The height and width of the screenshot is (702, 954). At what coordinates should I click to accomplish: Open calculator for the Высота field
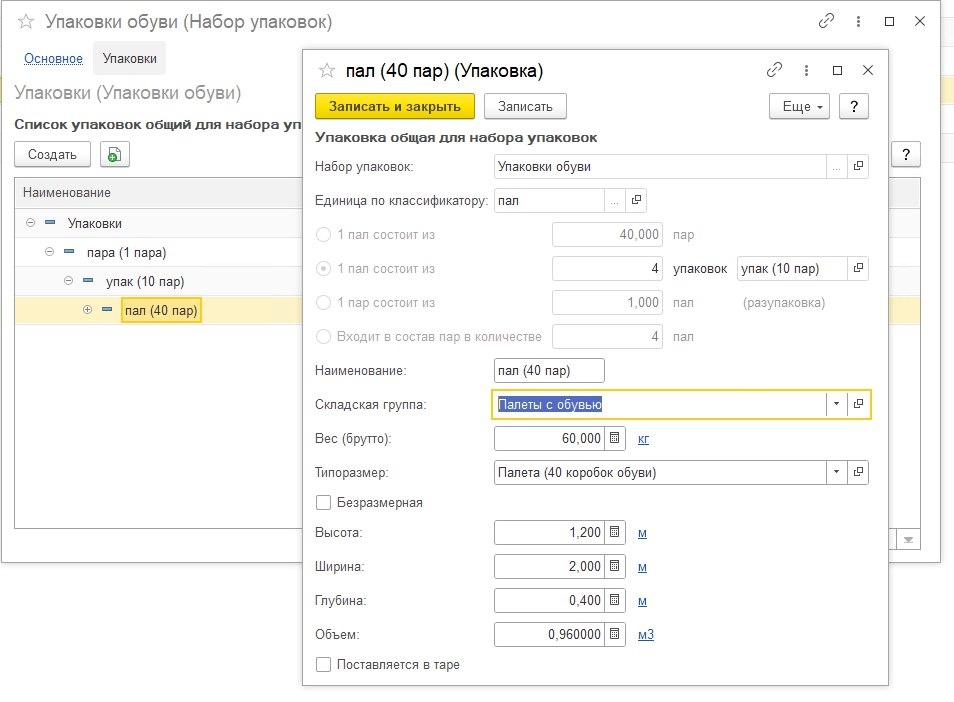[616, 532]
